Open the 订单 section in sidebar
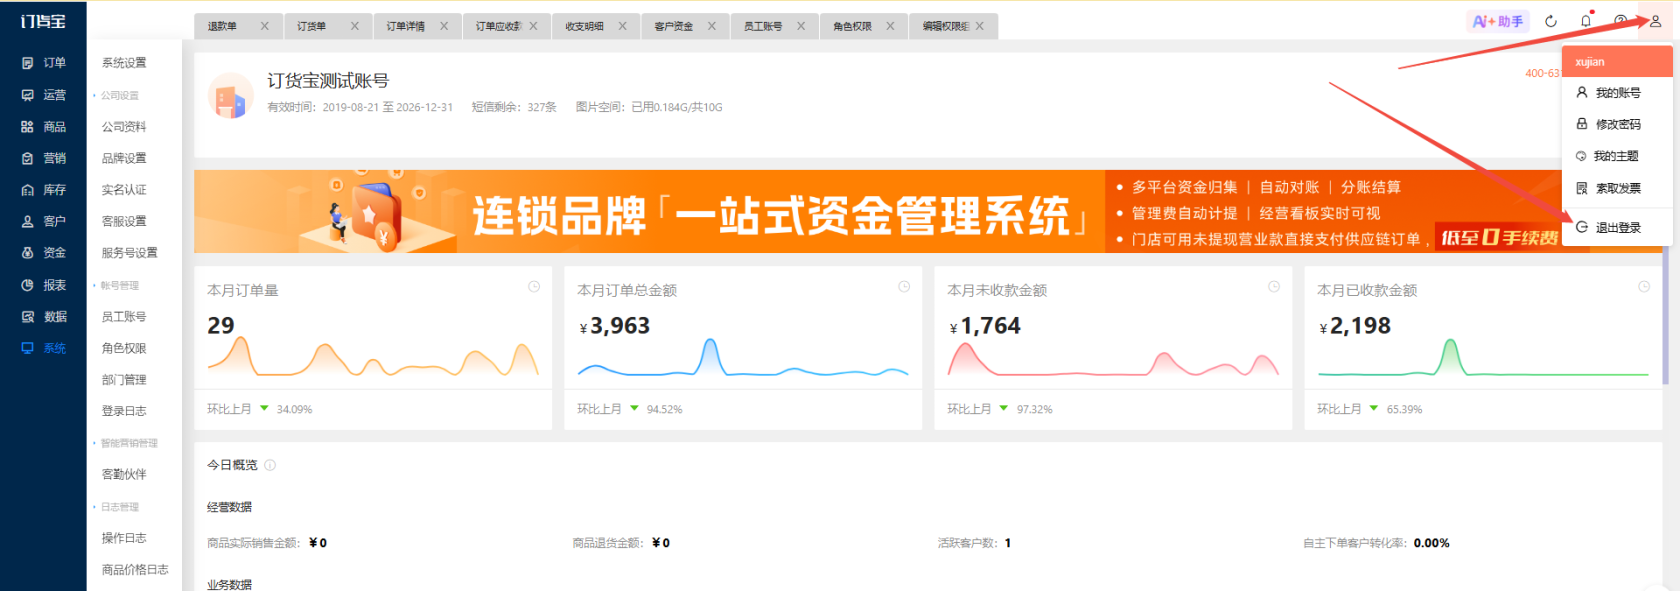The height and width of the screenshot is (591, 1680). tap(43, 63)
